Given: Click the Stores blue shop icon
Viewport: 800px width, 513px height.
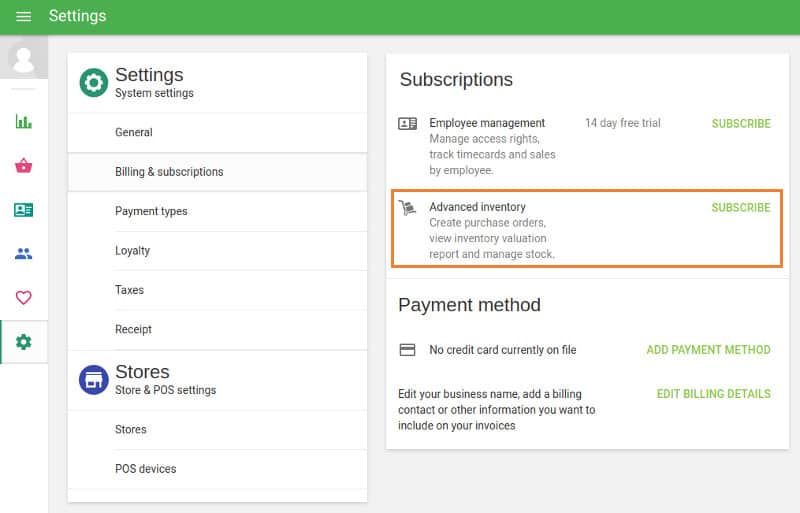Looking at the screenshot, I should pos(94,380).
